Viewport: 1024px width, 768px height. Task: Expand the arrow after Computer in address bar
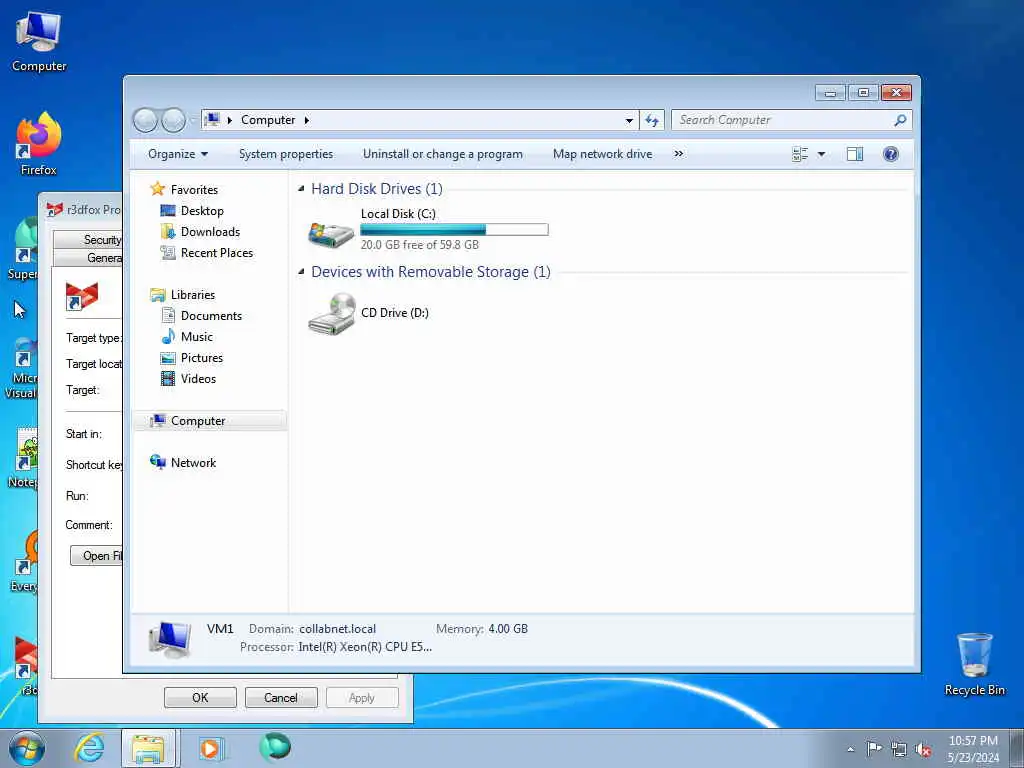306,120
